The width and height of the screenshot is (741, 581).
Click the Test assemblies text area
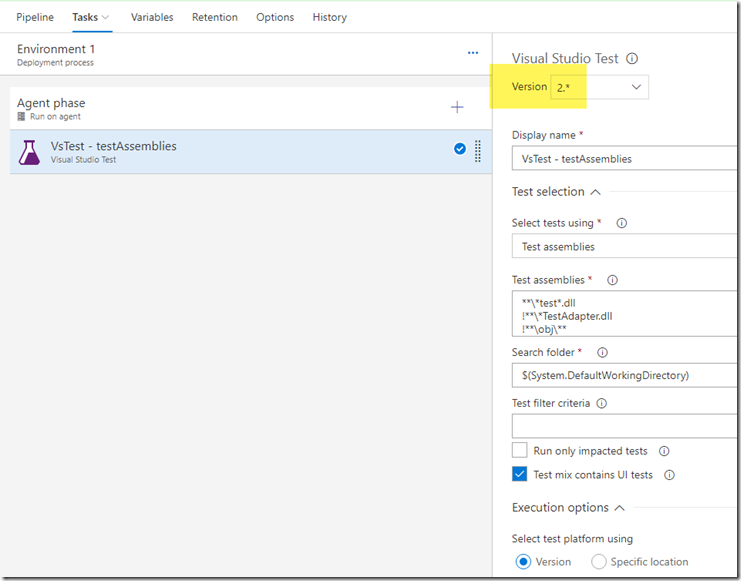pos(625,314)
